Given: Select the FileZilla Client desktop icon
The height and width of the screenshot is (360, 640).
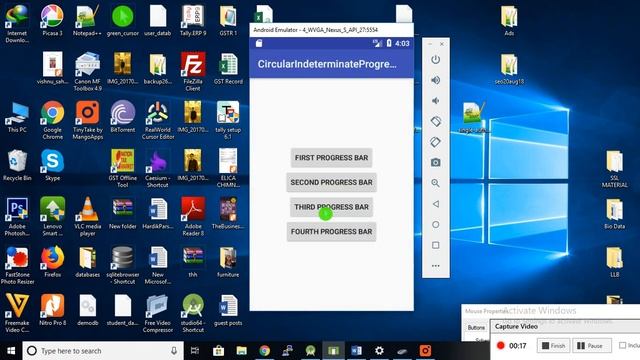Looking at the screenshot, I should tap(193, 72).
